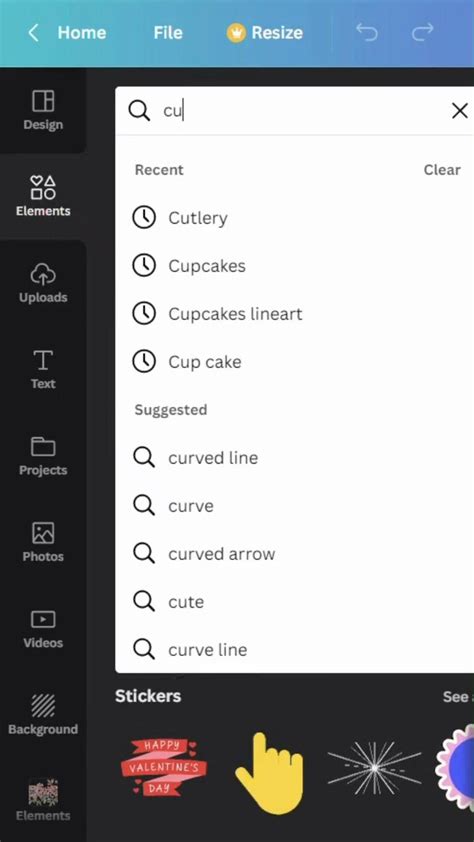Open the Design panel in sidebar
Screen dimensions: 474x842
tap(43, 110)
